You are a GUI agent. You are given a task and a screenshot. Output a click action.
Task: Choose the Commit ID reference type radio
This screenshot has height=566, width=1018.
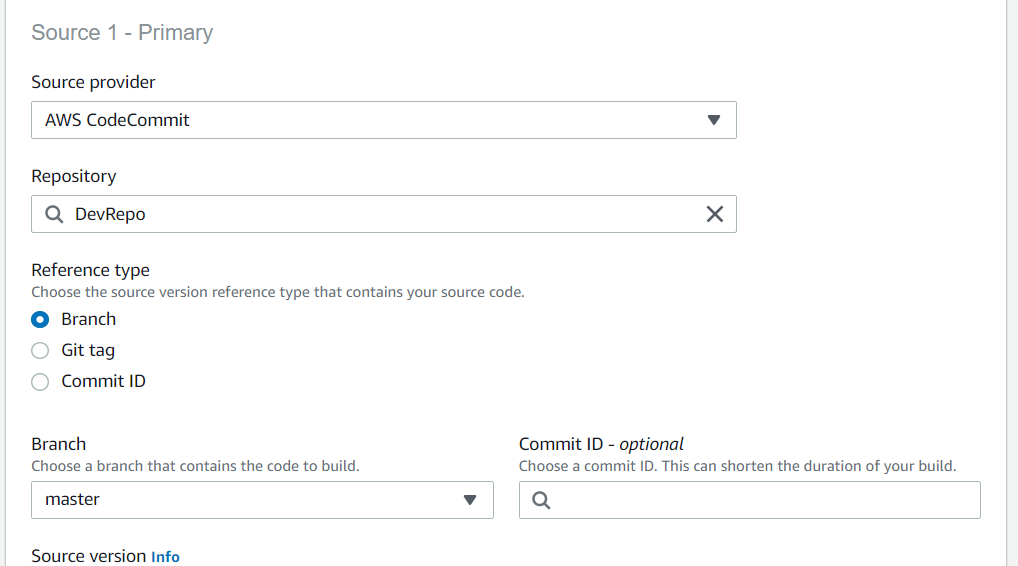coord(40,382)
